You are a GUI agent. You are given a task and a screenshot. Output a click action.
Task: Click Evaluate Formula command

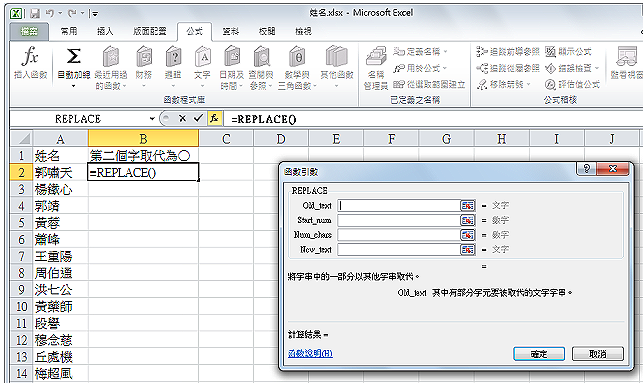572,85
